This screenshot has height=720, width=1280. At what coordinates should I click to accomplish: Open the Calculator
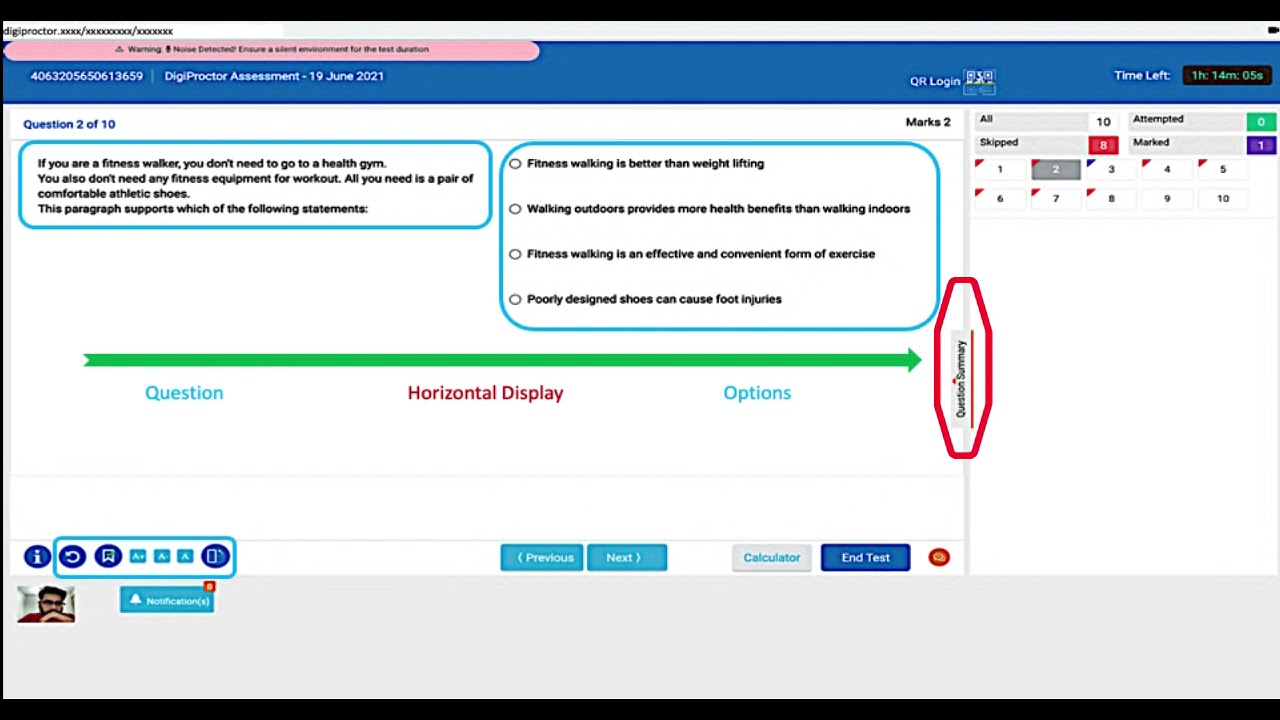tap(771, 558)
